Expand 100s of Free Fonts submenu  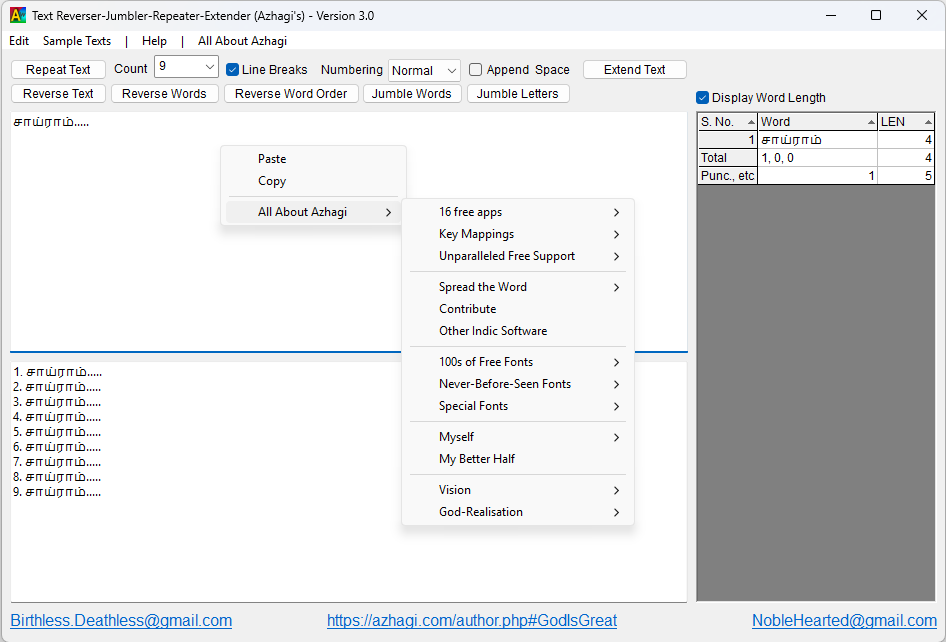[518, 362]
